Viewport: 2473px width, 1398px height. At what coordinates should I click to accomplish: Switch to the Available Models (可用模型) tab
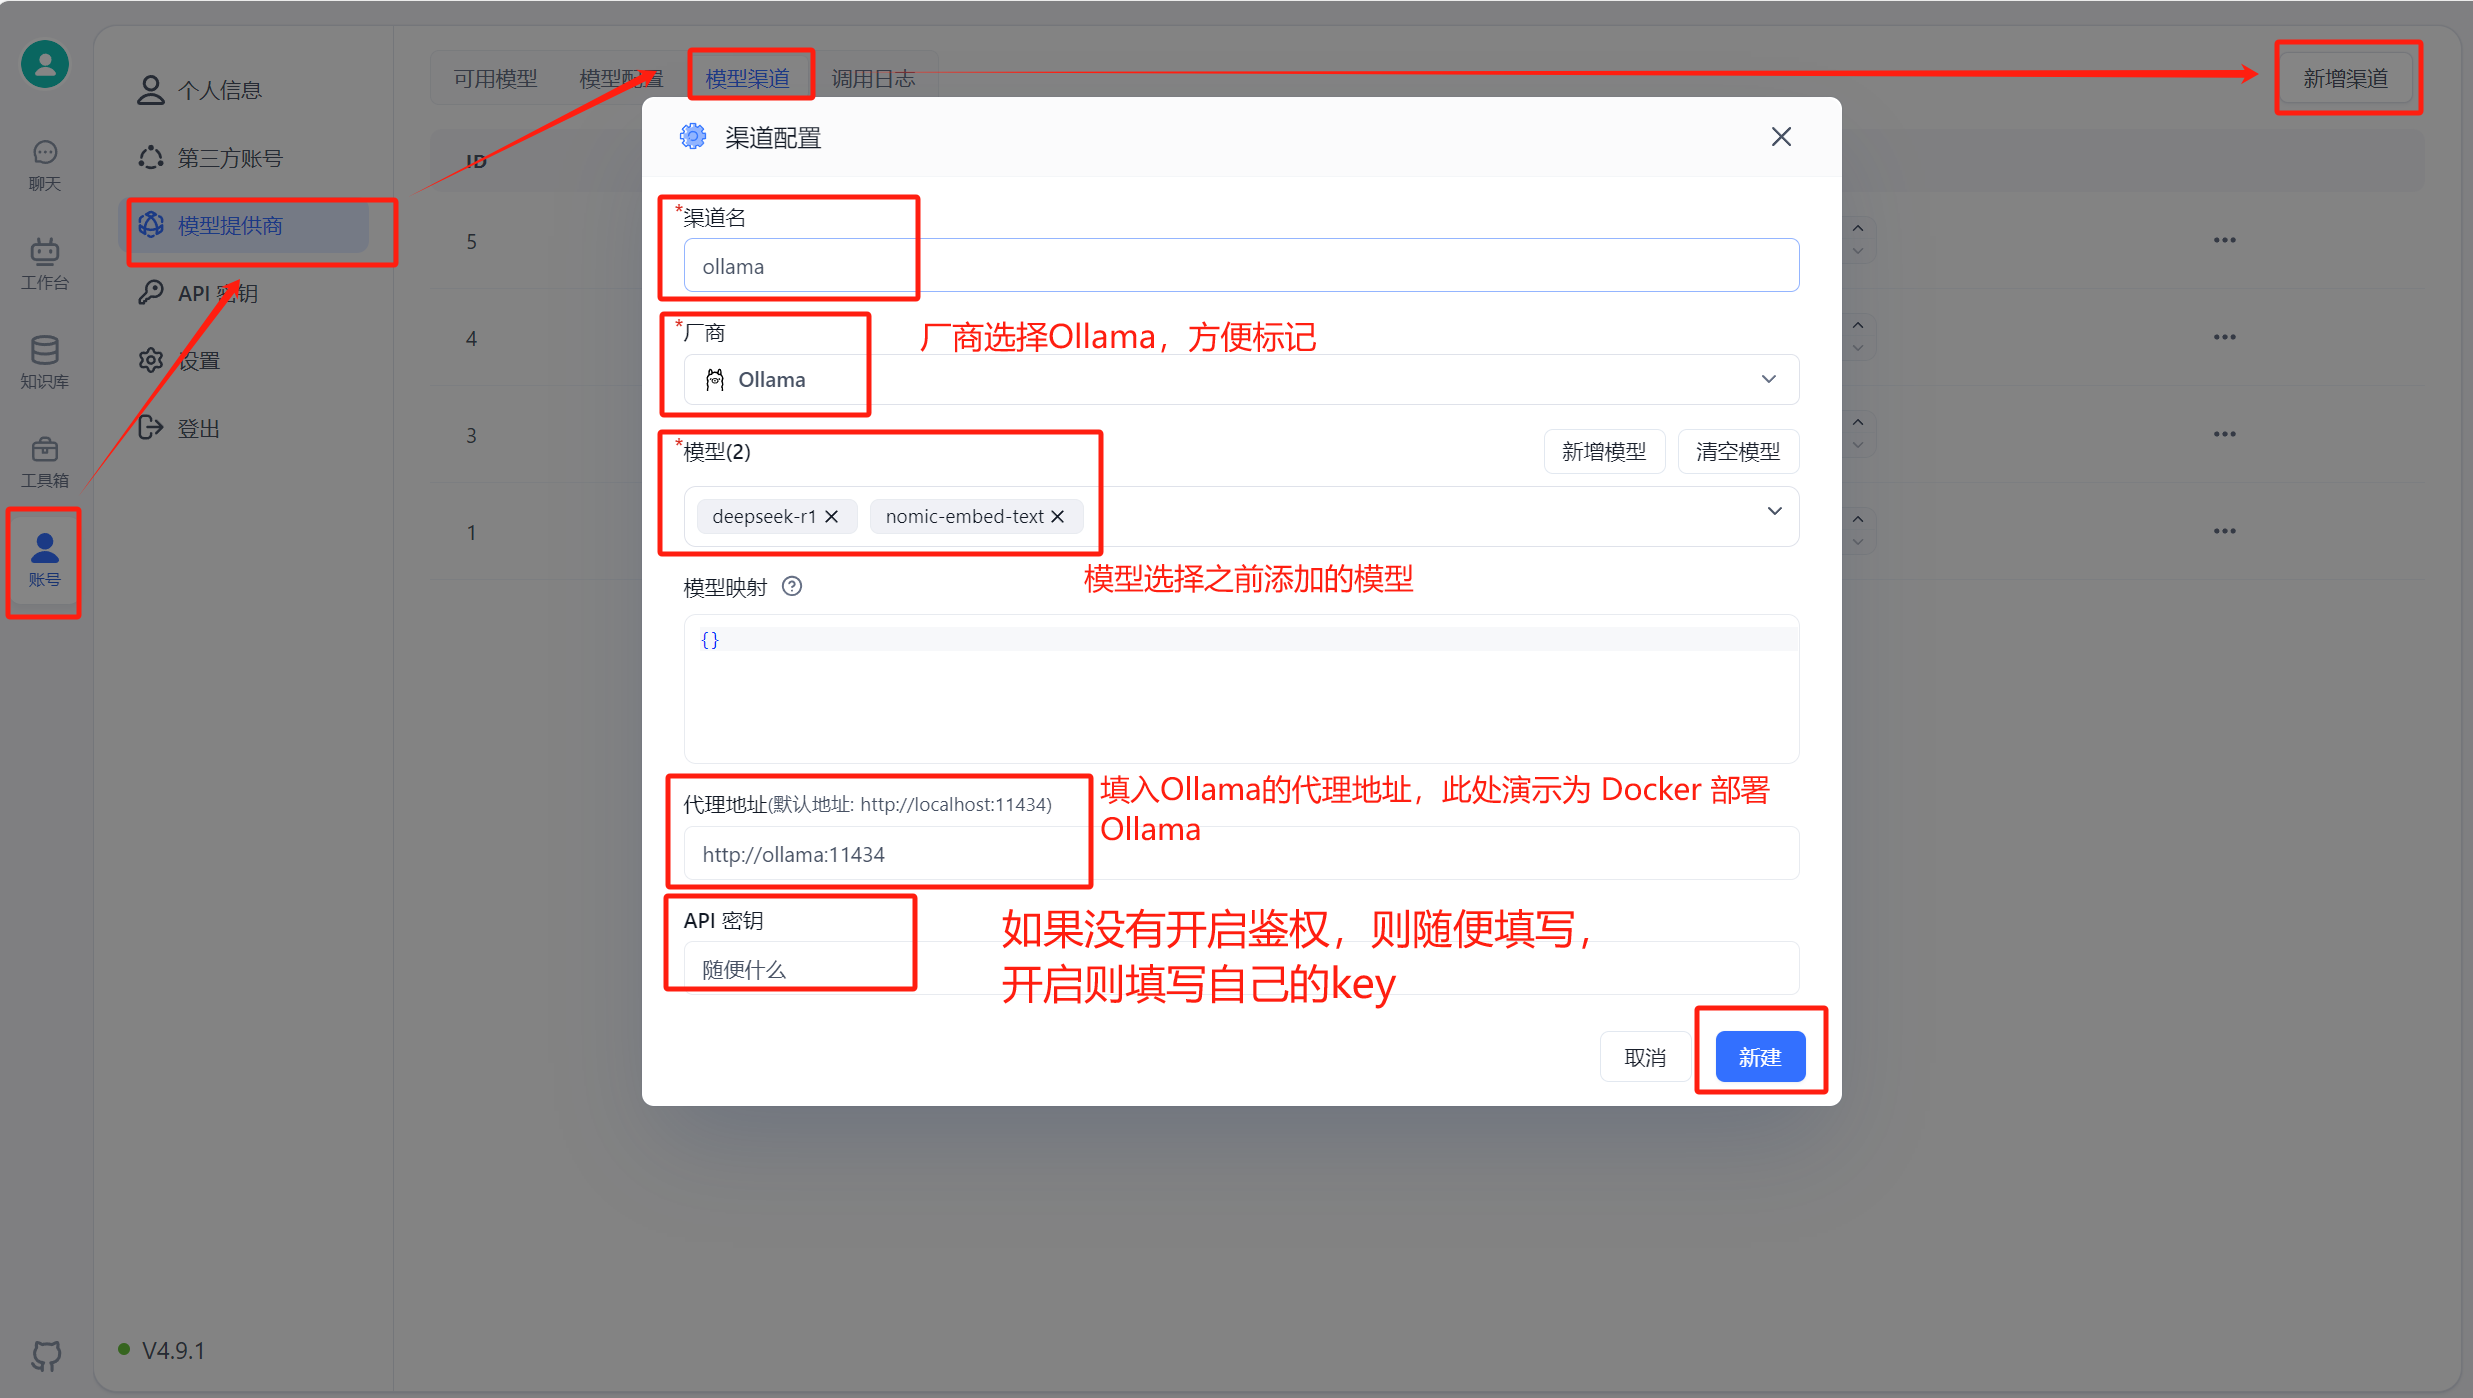(495, 78)
